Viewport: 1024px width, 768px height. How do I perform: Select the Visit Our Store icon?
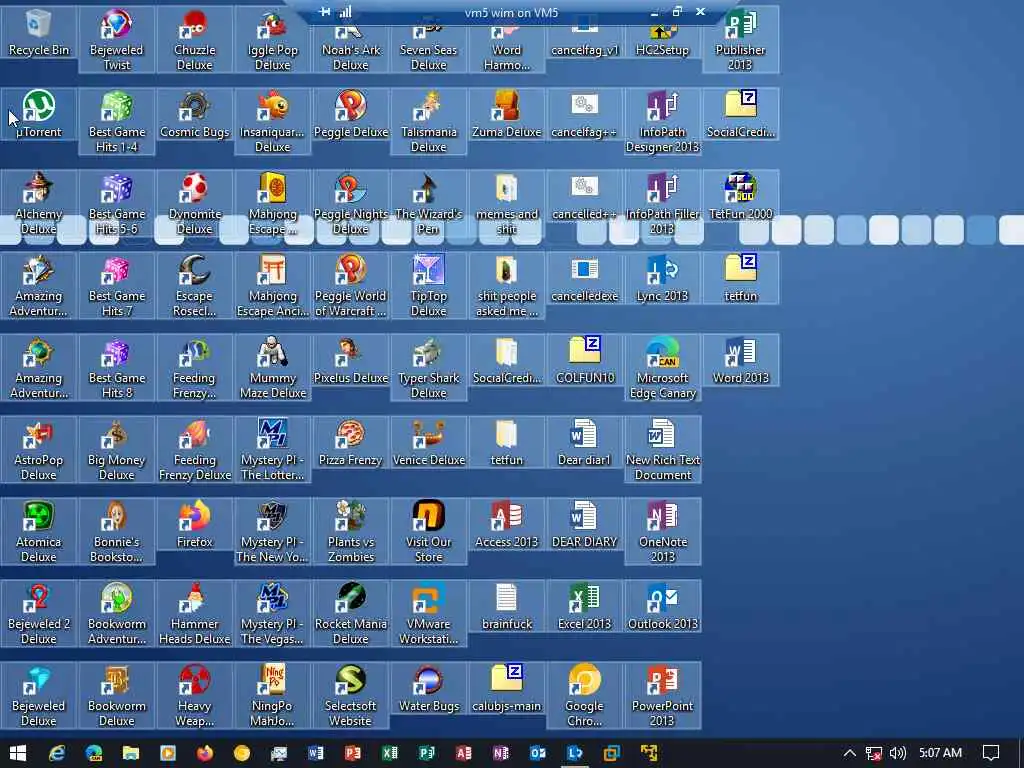point(428,531)
